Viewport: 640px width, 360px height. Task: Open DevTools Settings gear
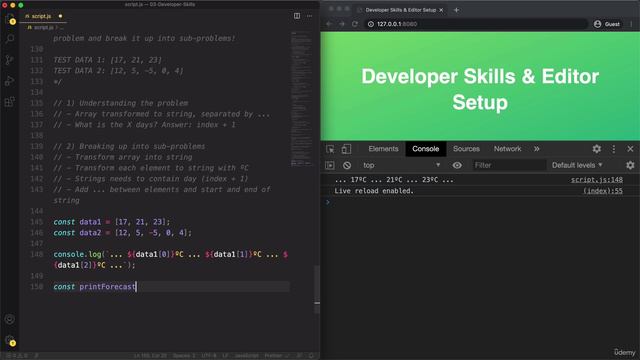pyautogui.click(x=597, y=149)
